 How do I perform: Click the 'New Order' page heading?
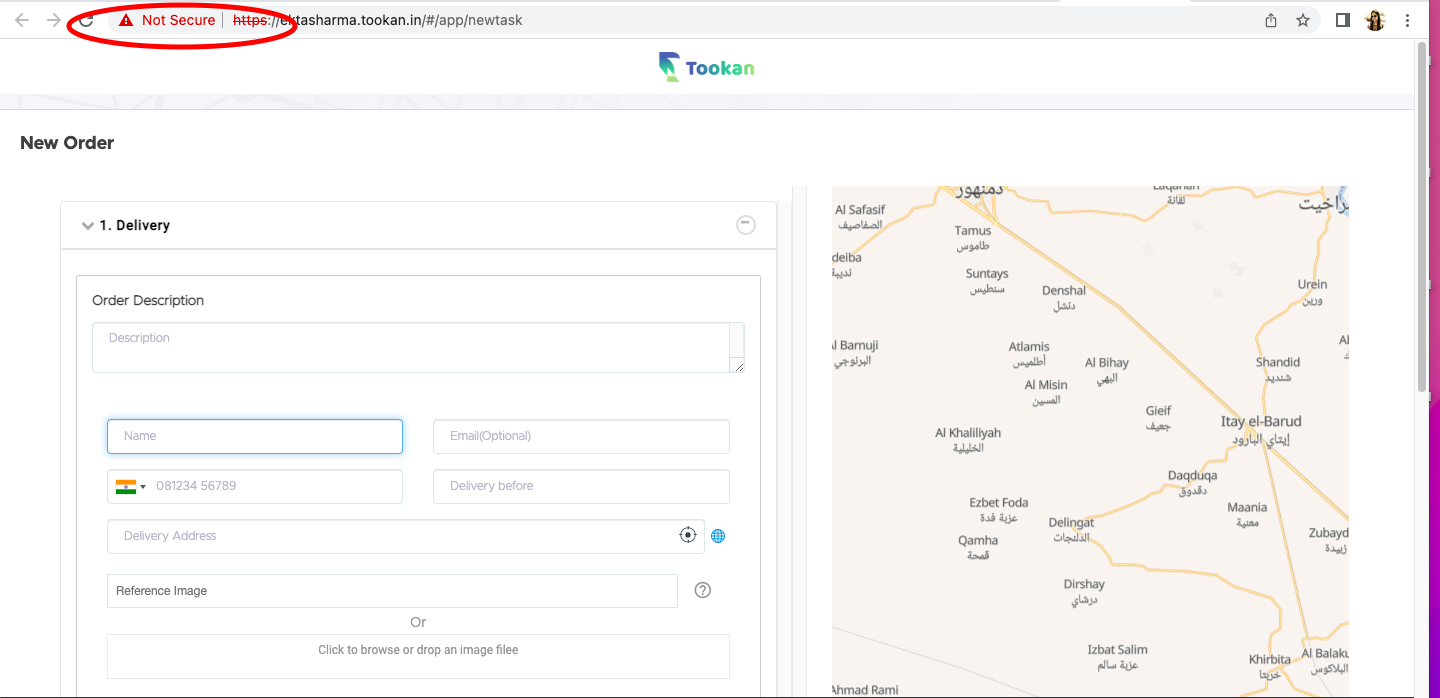(x=67, y=143)
